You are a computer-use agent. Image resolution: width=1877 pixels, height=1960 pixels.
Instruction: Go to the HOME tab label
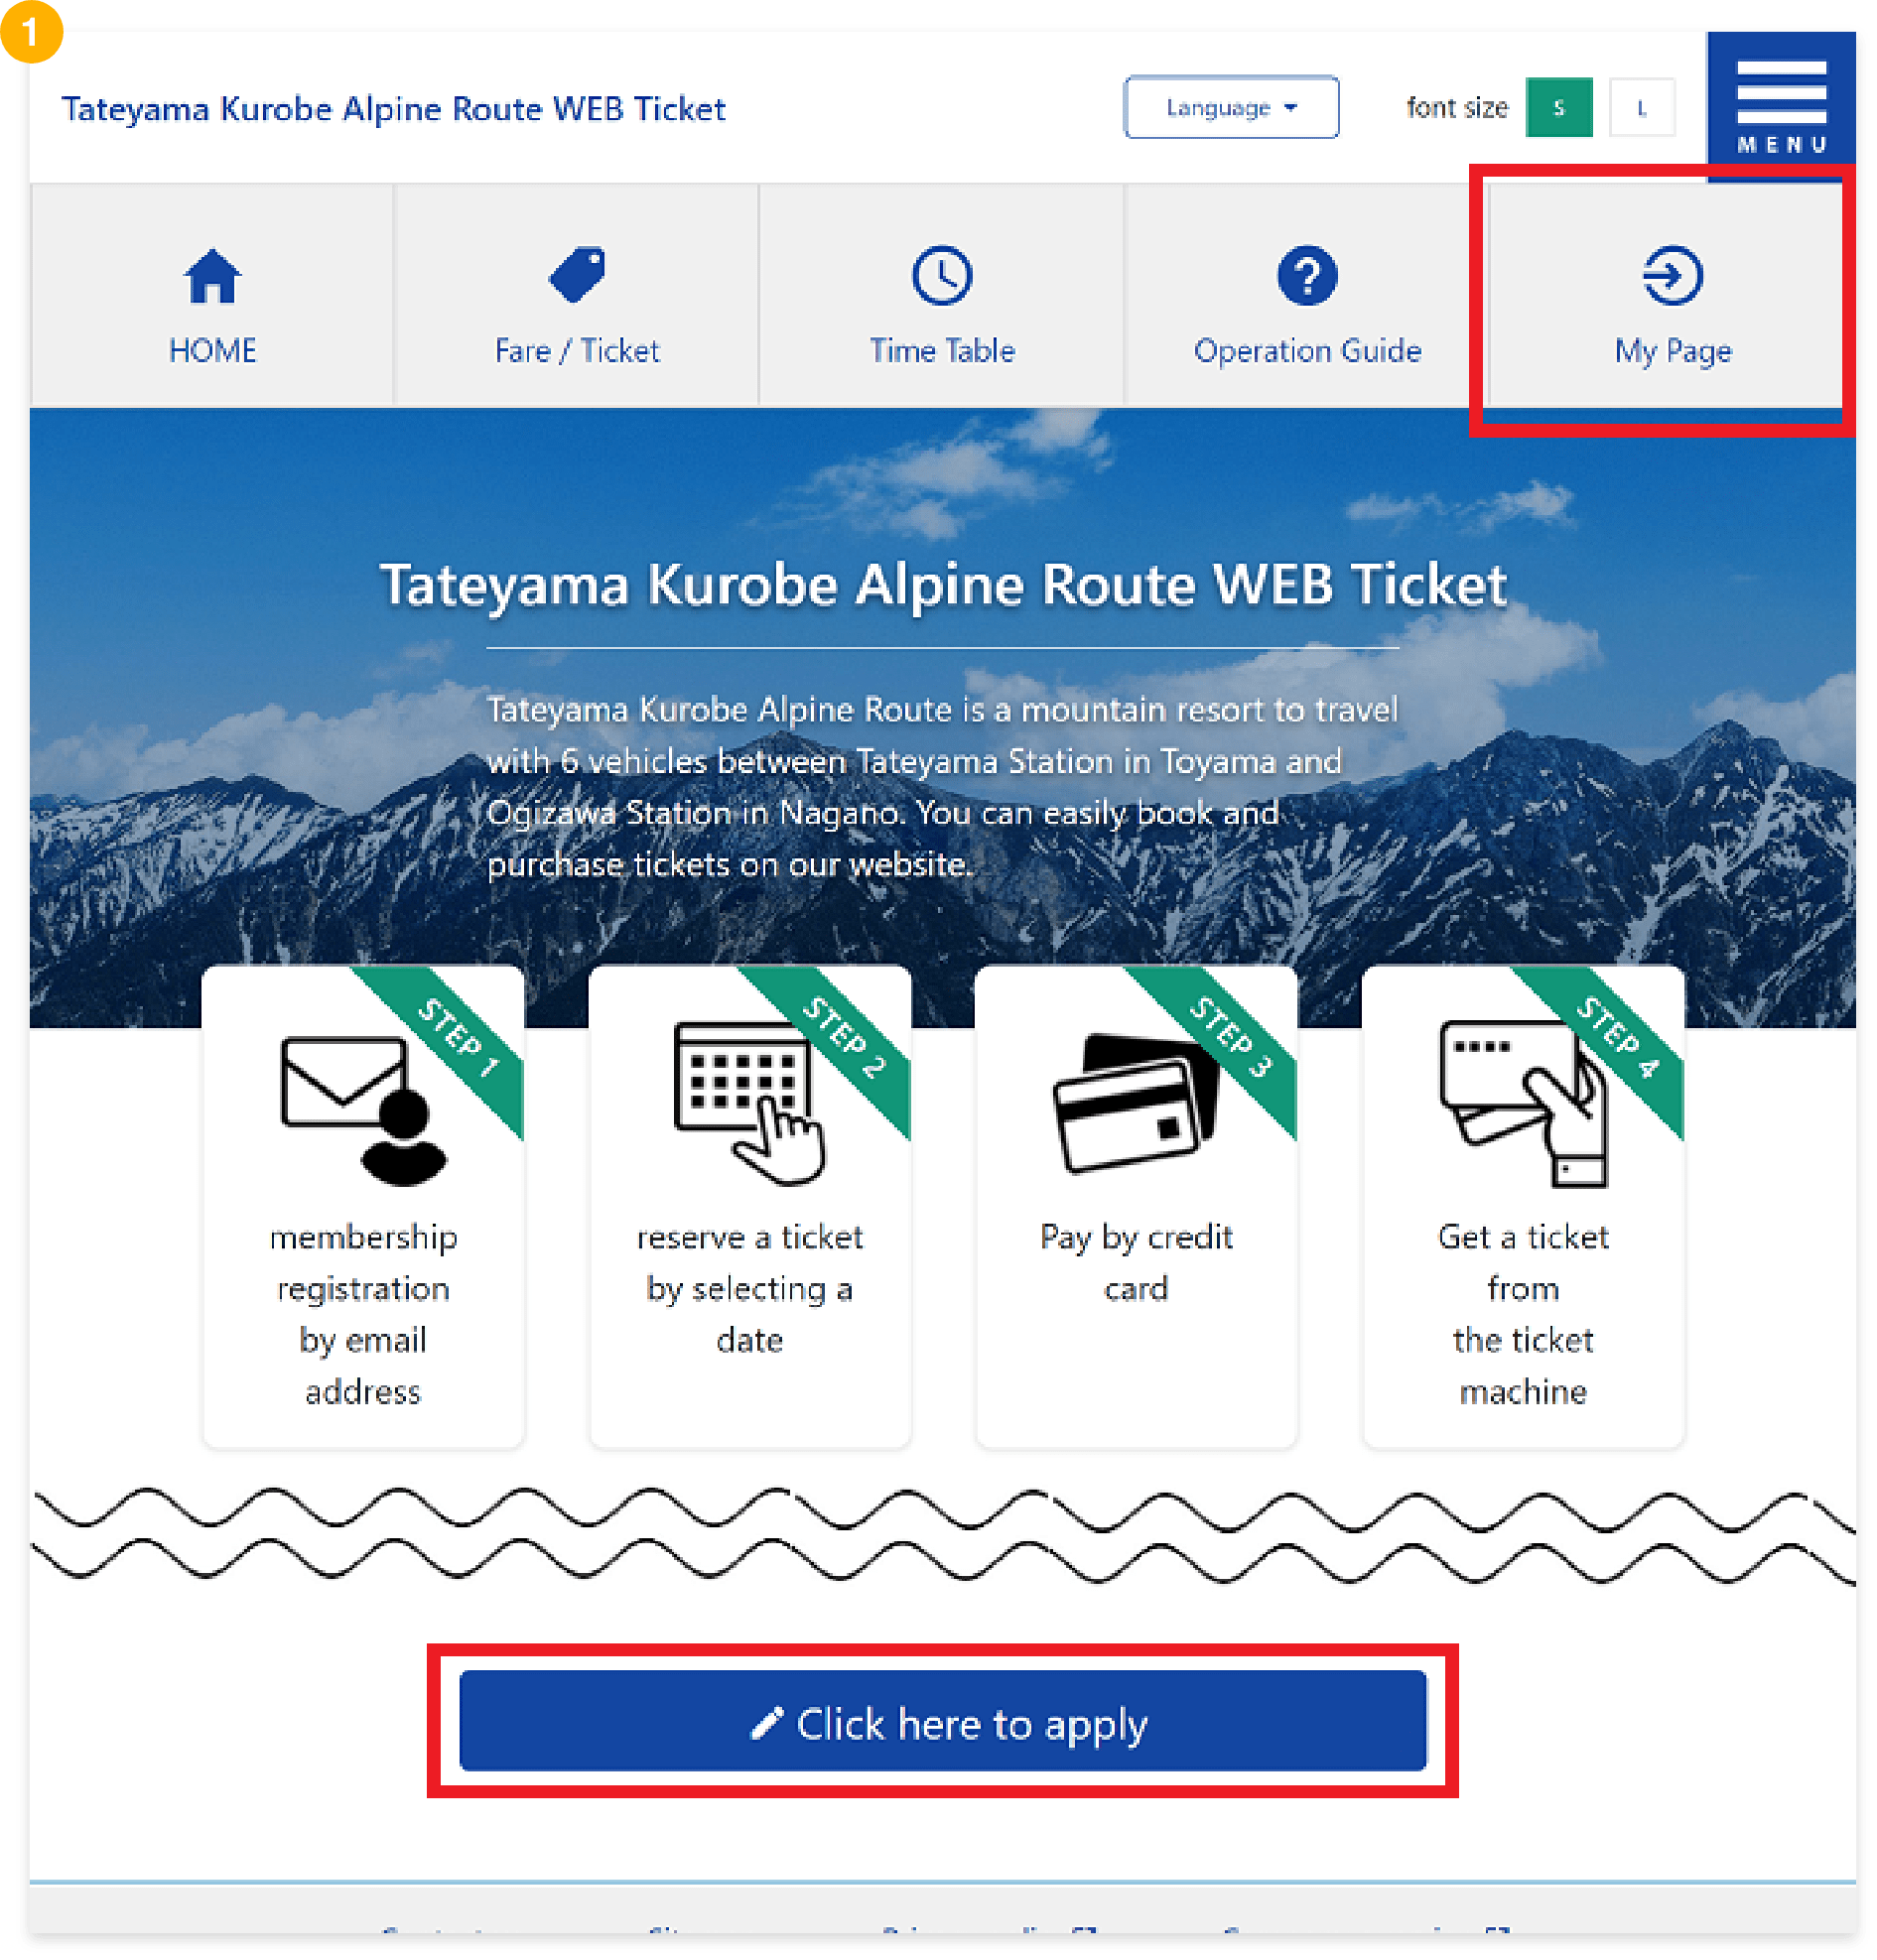click(x=212, y=351)
